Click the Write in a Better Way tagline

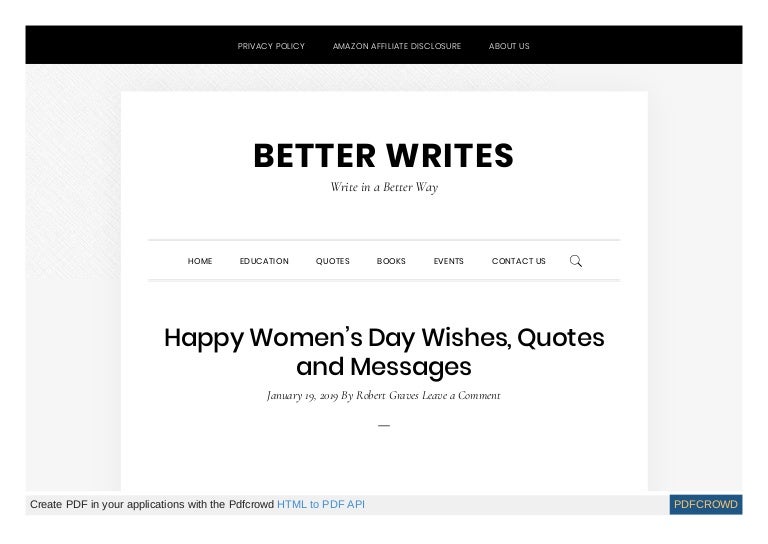point(384,187)
